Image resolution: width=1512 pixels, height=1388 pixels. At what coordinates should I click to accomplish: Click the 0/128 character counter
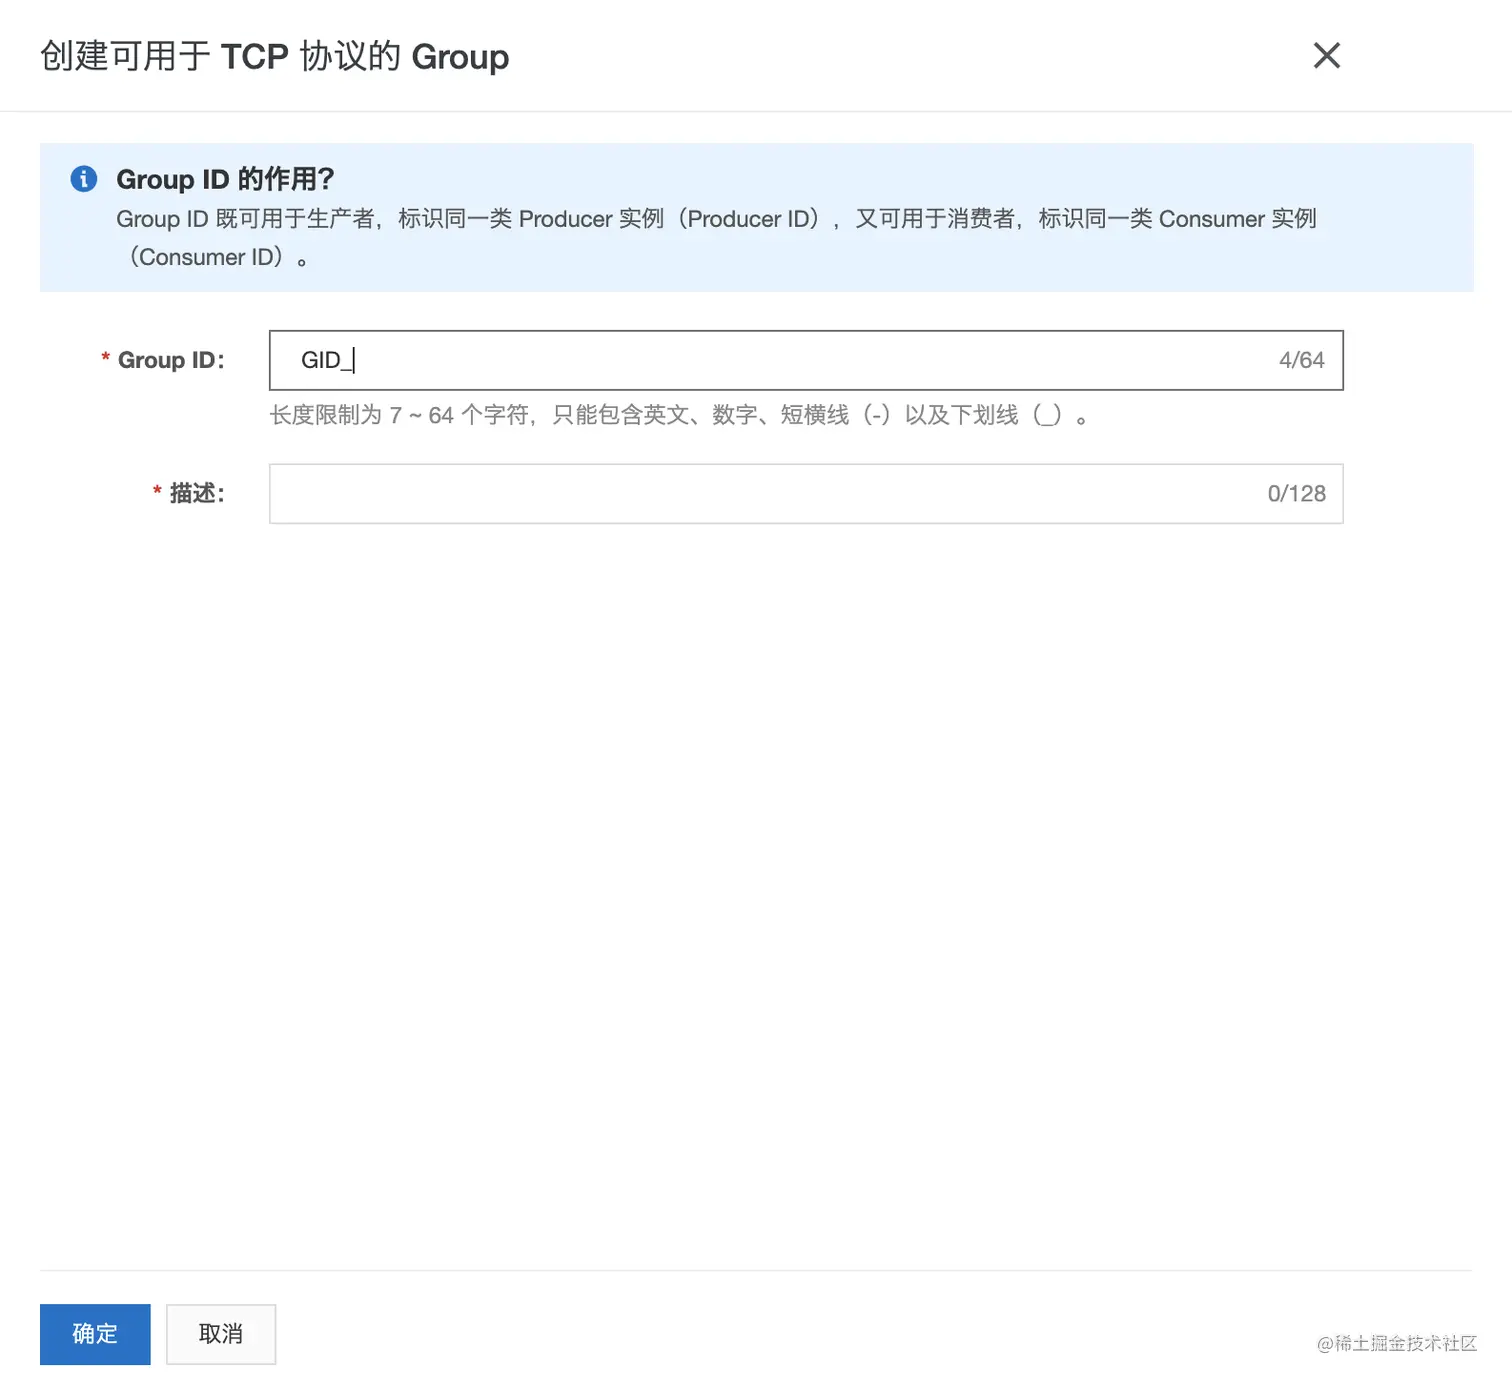1296,493
